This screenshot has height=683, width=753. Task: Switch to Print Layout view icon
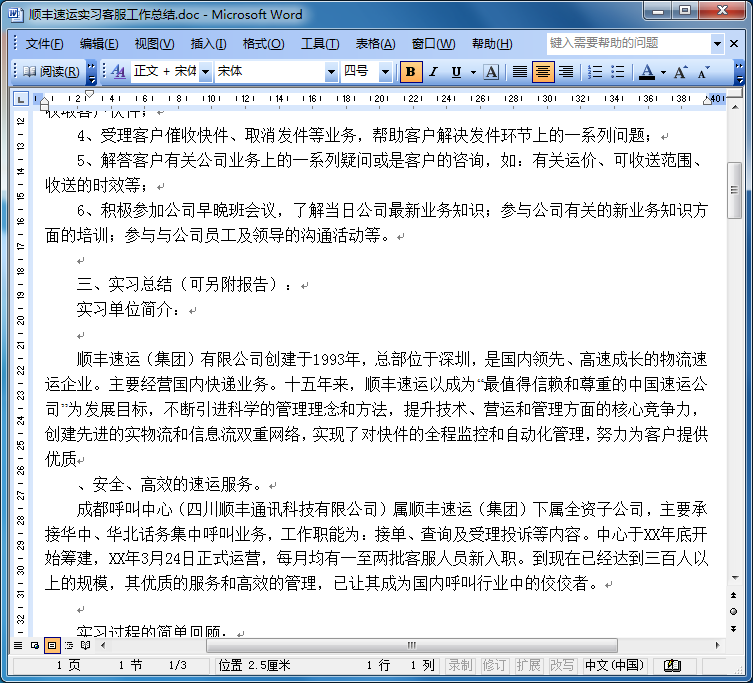pos(52,645)
